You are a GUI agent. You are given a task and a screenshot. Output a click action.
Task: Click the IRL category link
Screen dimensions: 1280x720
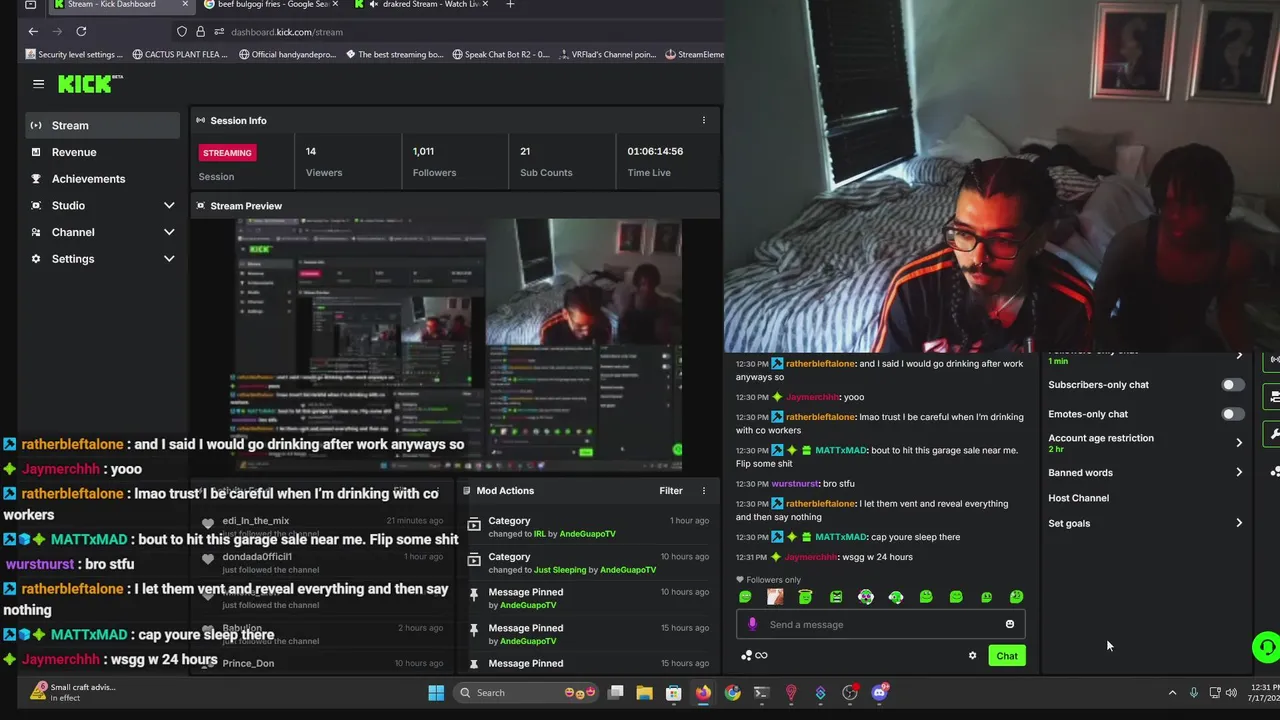point(539,534)
